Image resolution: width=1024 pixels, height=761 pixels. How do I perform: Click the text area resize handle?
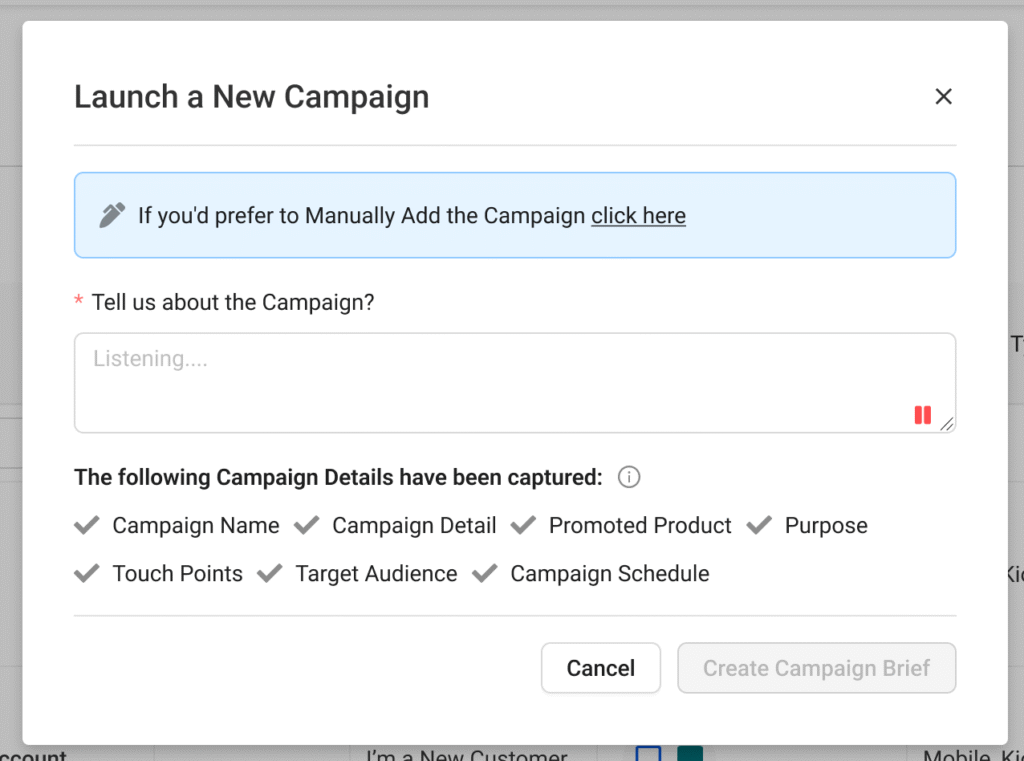(x=947, y=424)
